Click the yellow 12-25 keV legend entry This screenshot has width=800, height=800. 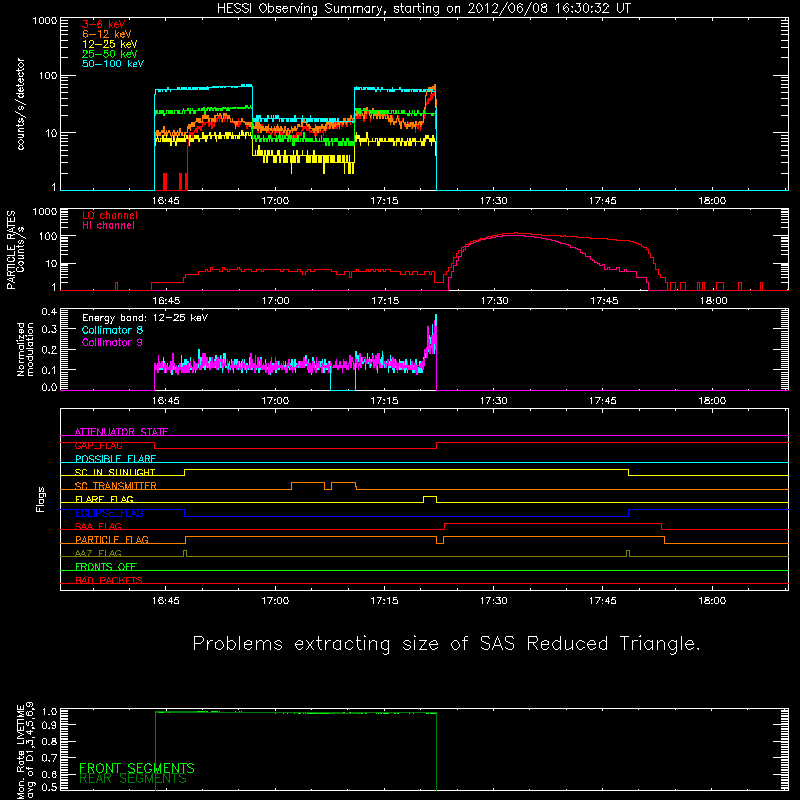110,44
